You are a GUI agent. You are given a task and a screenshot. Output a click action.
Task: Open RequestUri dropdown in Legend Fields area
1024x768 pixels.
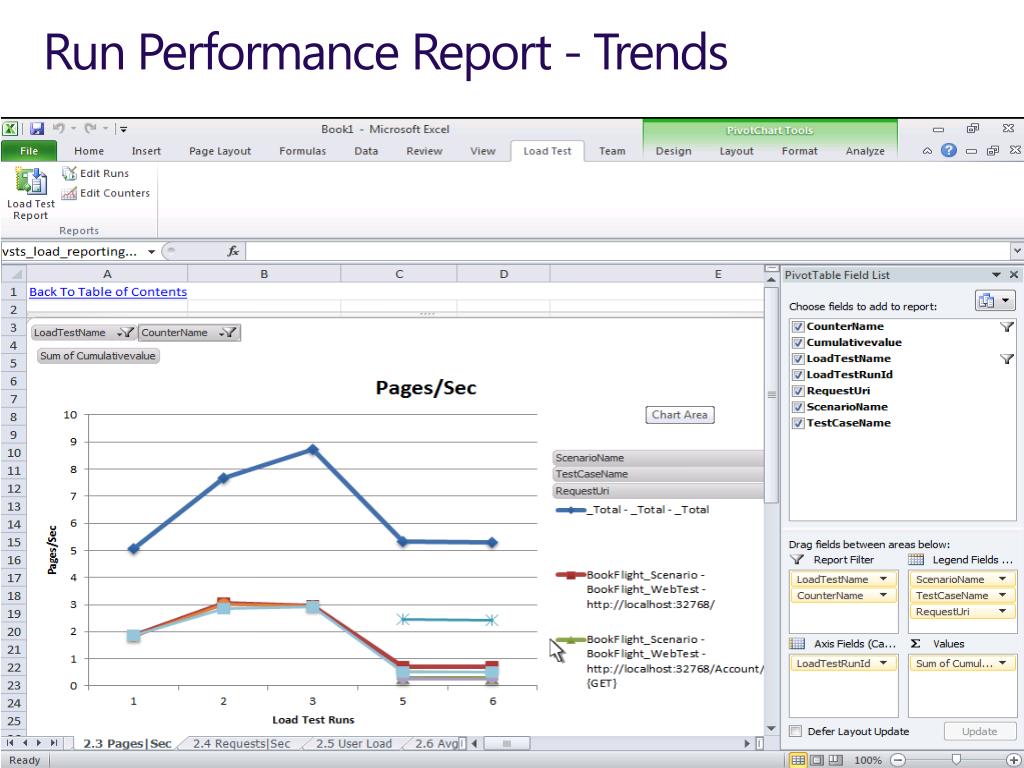[1002, 612]
